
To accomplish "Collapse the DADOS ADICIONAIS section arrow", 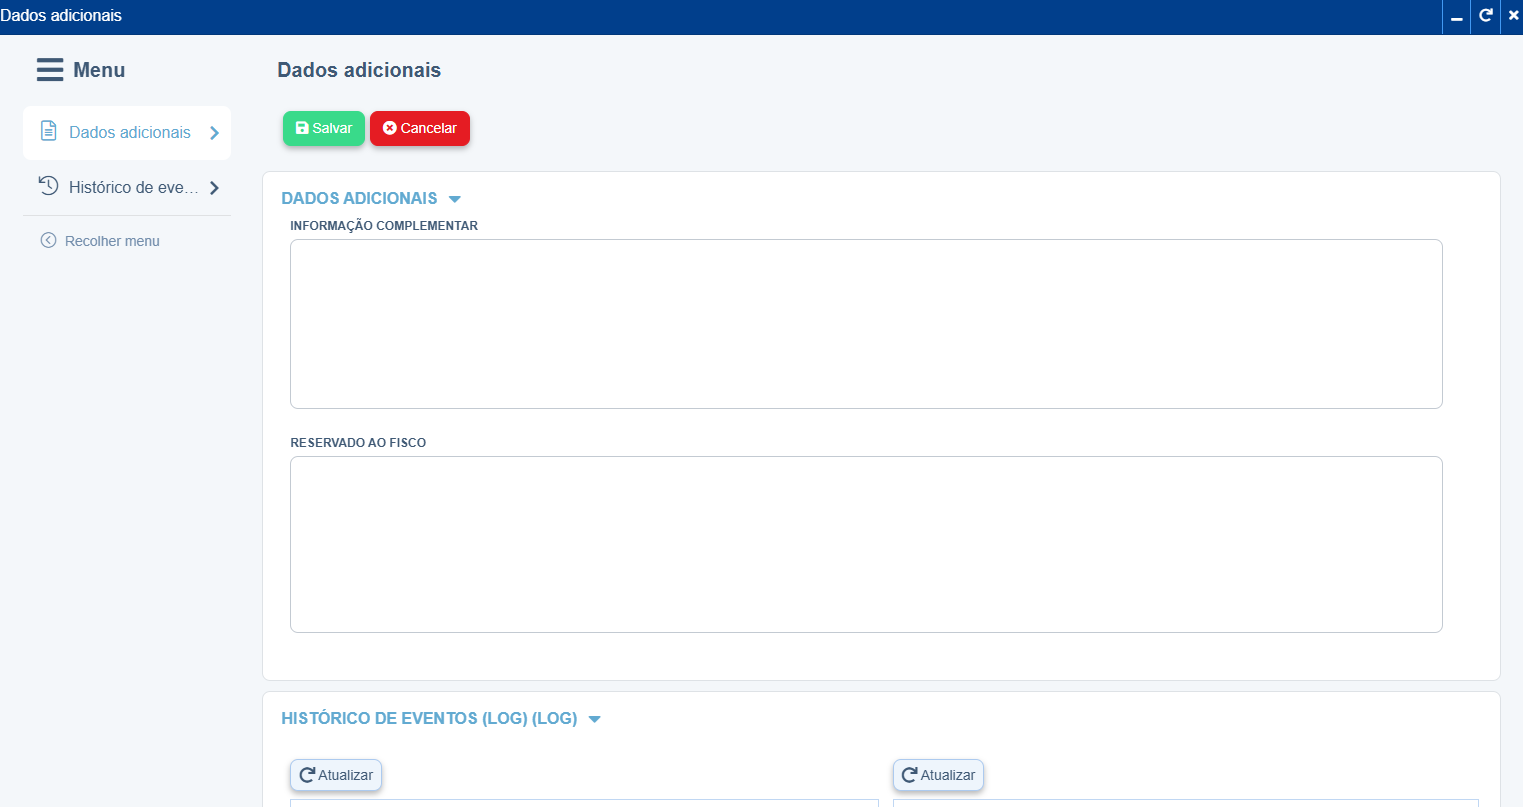I will [455, 199].
